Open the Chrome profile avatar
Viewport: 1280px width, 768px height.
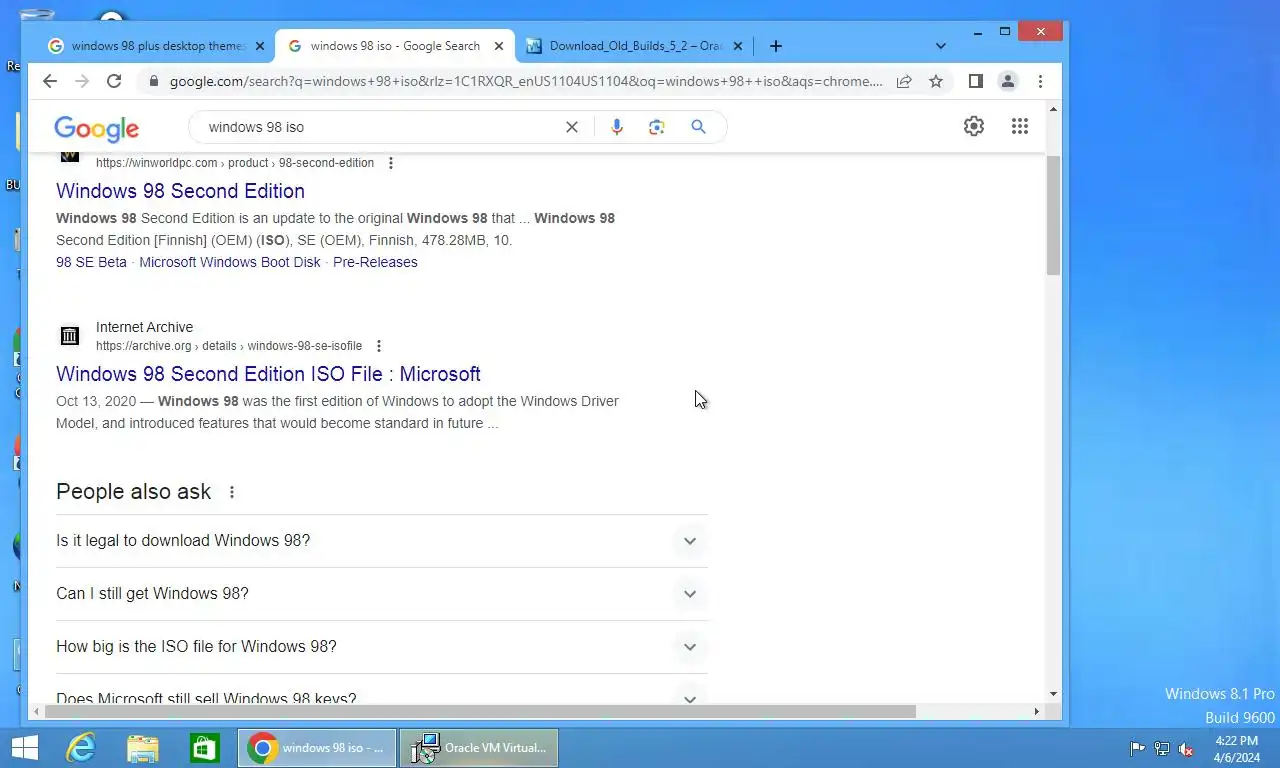(x=1008, y=82)
